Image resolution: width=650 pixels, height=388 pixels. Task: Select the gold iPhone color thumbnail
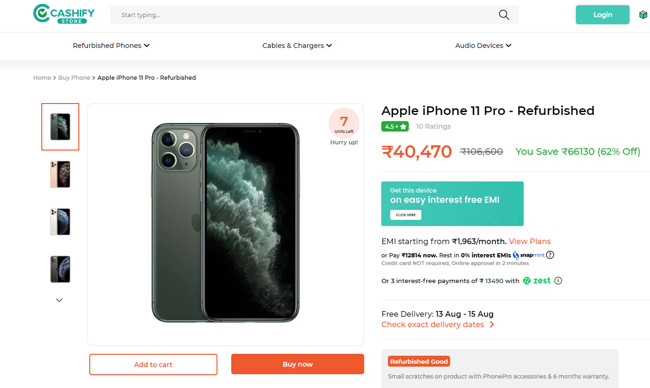(x=60, y=174)
